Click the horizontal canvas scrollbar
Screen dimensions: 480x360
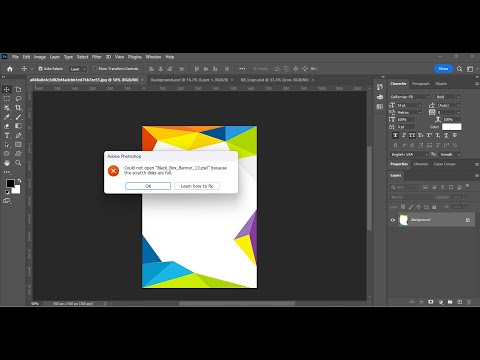point(237,304)
